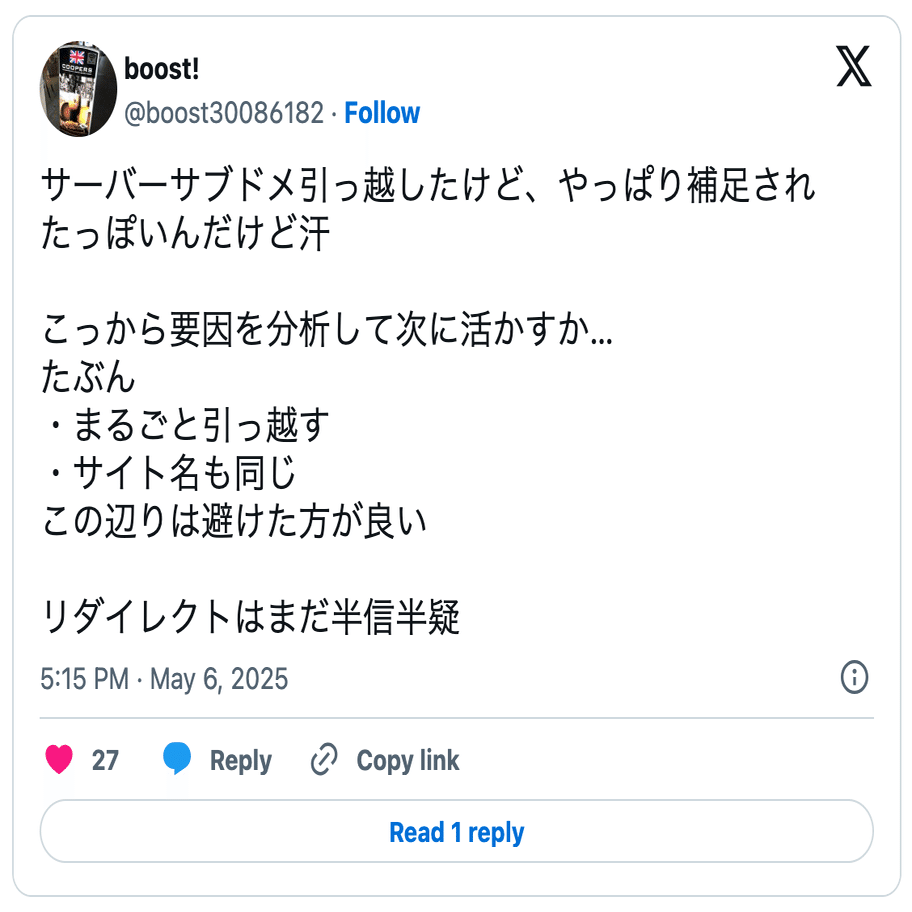This screenshot has width=912, height=912.
Task: Click the sentence こっから要因を分析して次に活かすか…
Action: click(x=327, y=329)
